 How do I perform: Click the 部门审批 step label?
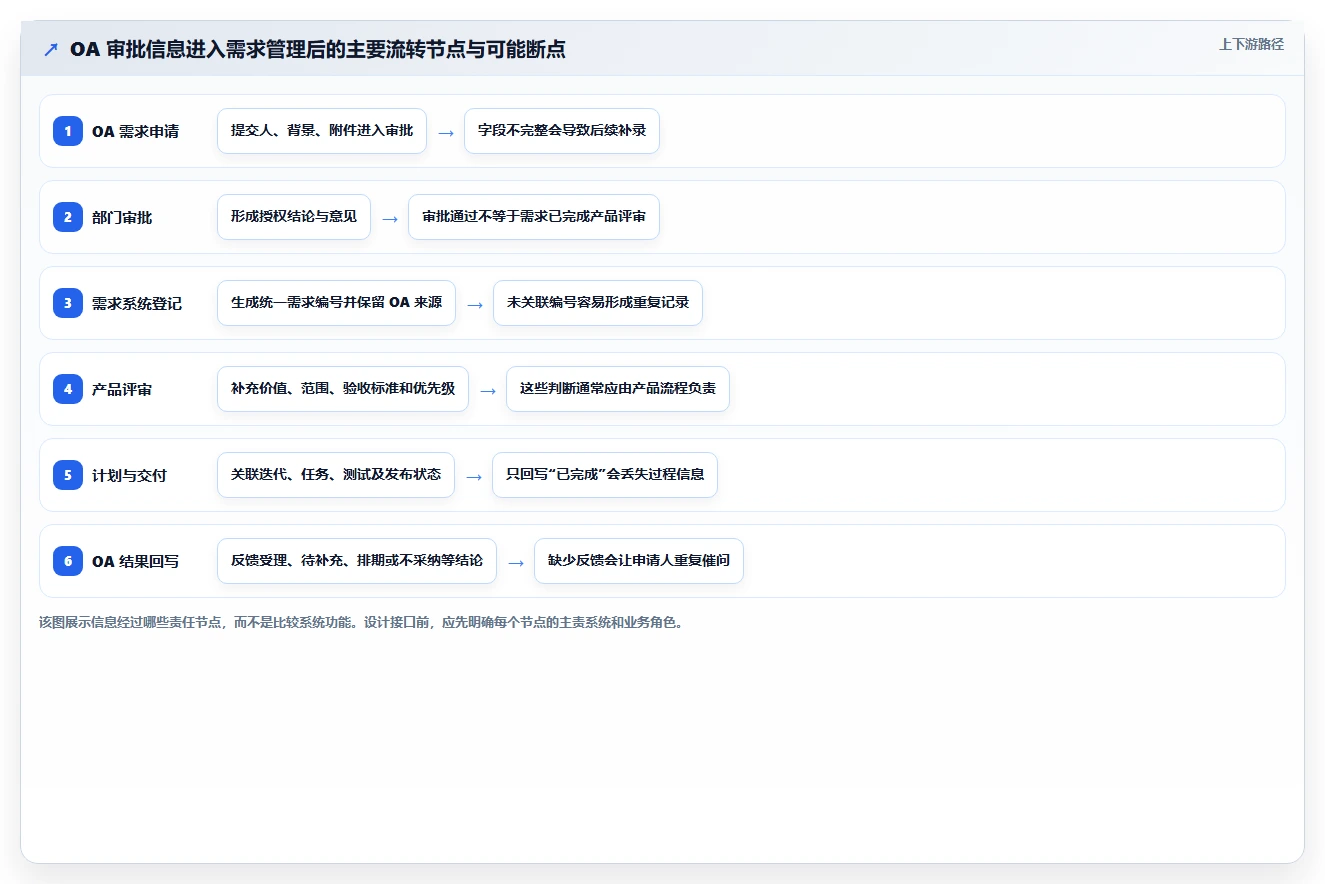[x=122, y=217]
